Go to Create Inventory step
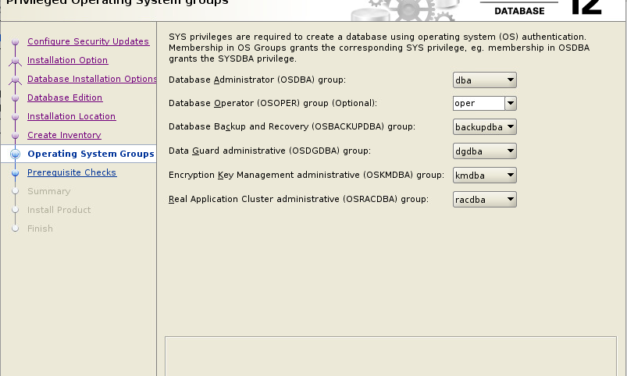Viewport: 627px width, 376px height. pyautogui.click(x=64, y=135)
